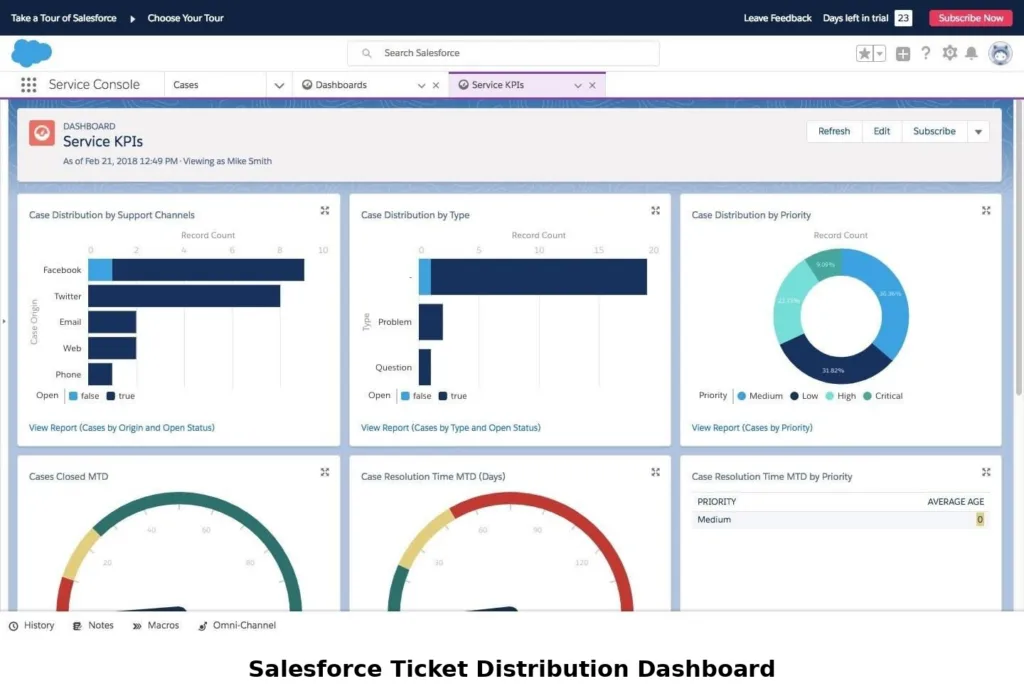
Task: Open Macros in utility bar
Action: coord(155,626)
